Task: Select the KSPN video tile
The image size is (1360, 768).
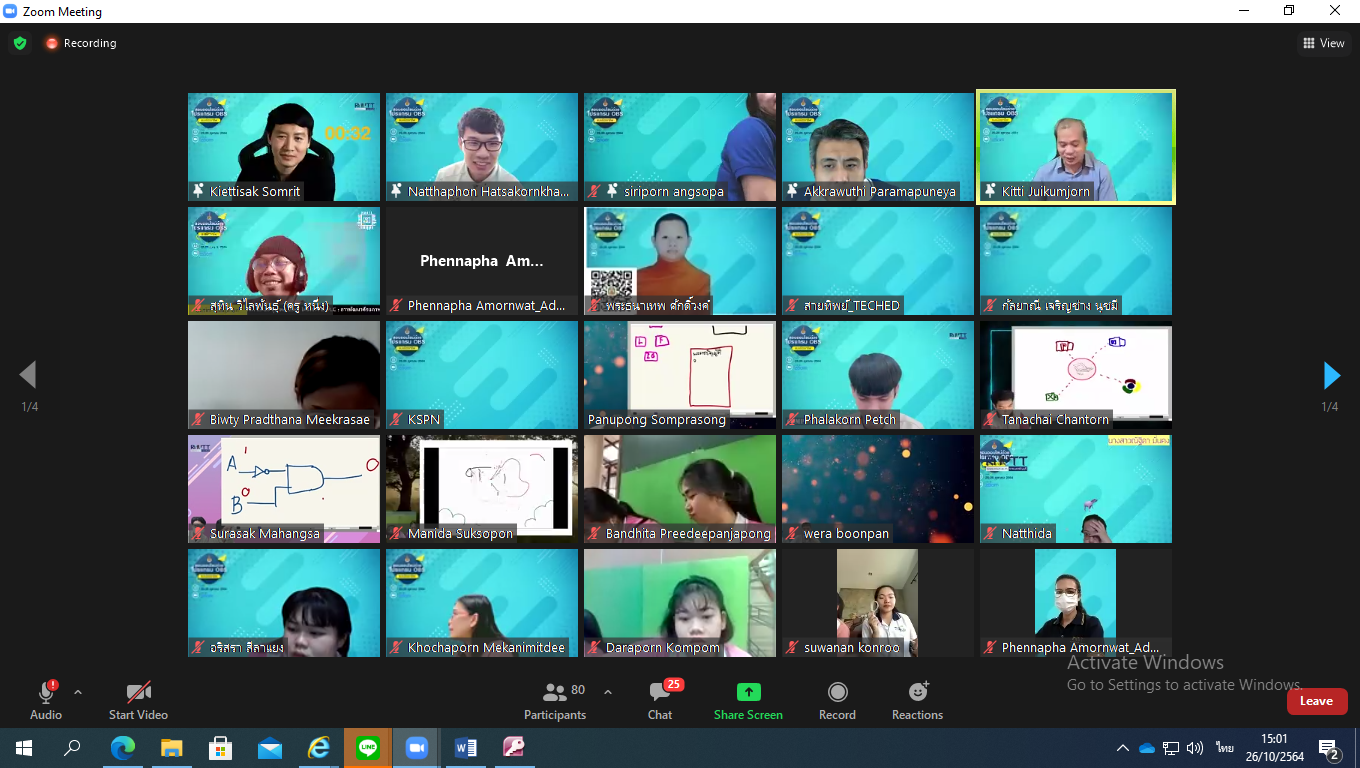Action: click(482, 375)
